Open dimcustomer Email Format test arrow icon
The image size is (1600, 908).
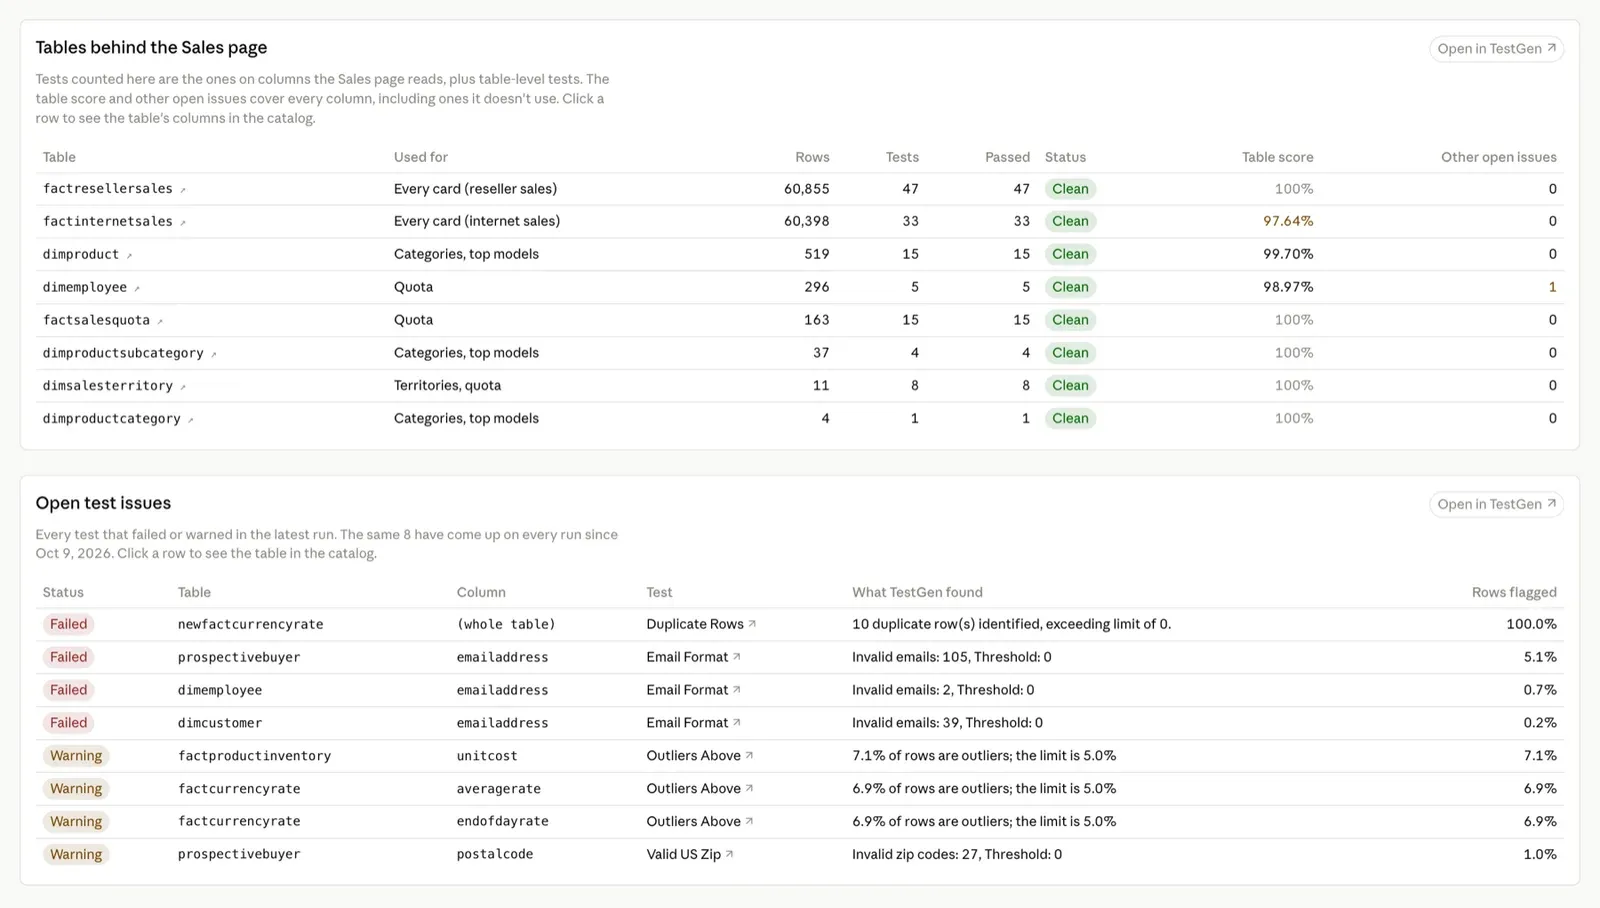[737, 722]
